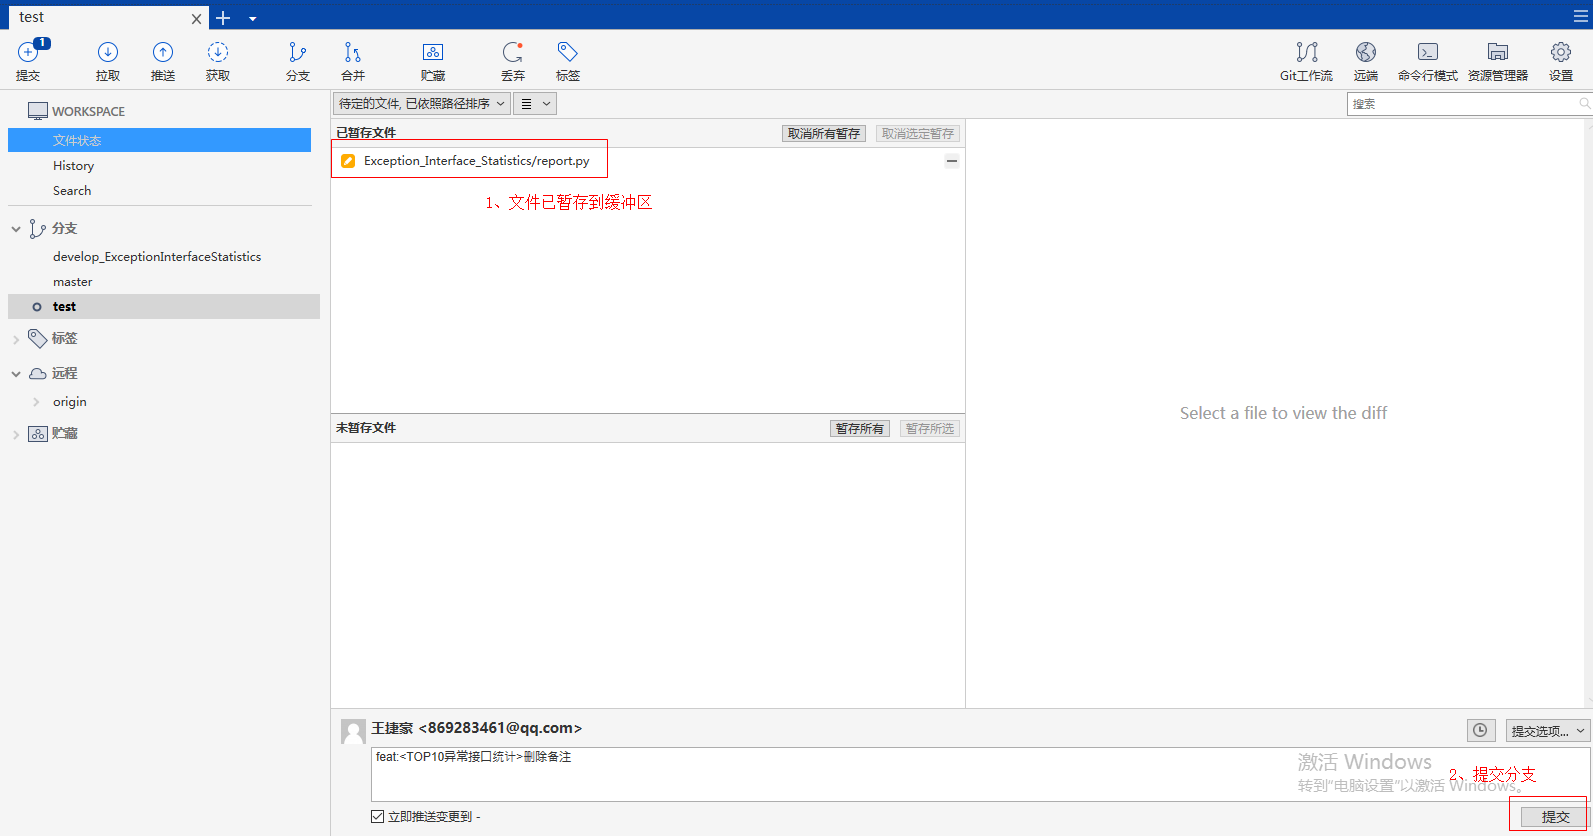Screen dimensions: 1593x836
Task: Unstage report.py with the minus button
Action: pos(952,161)
